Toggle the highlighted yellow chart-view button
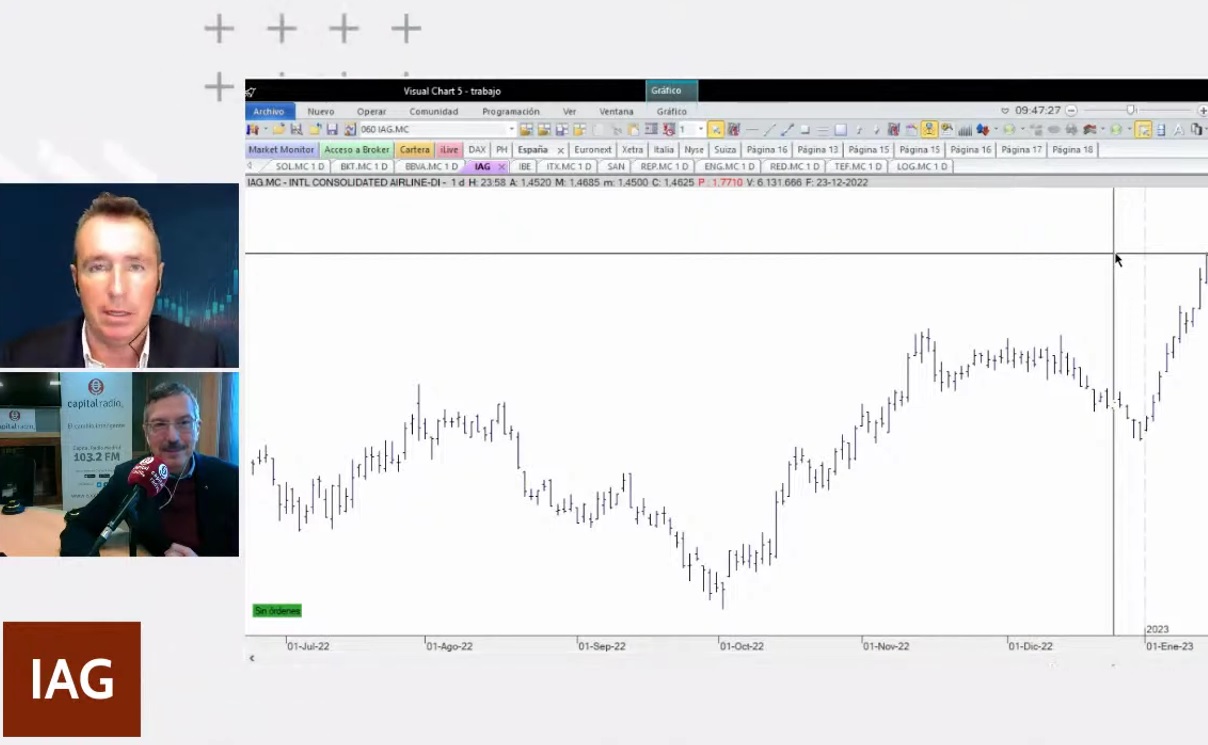 pos(929,130)
